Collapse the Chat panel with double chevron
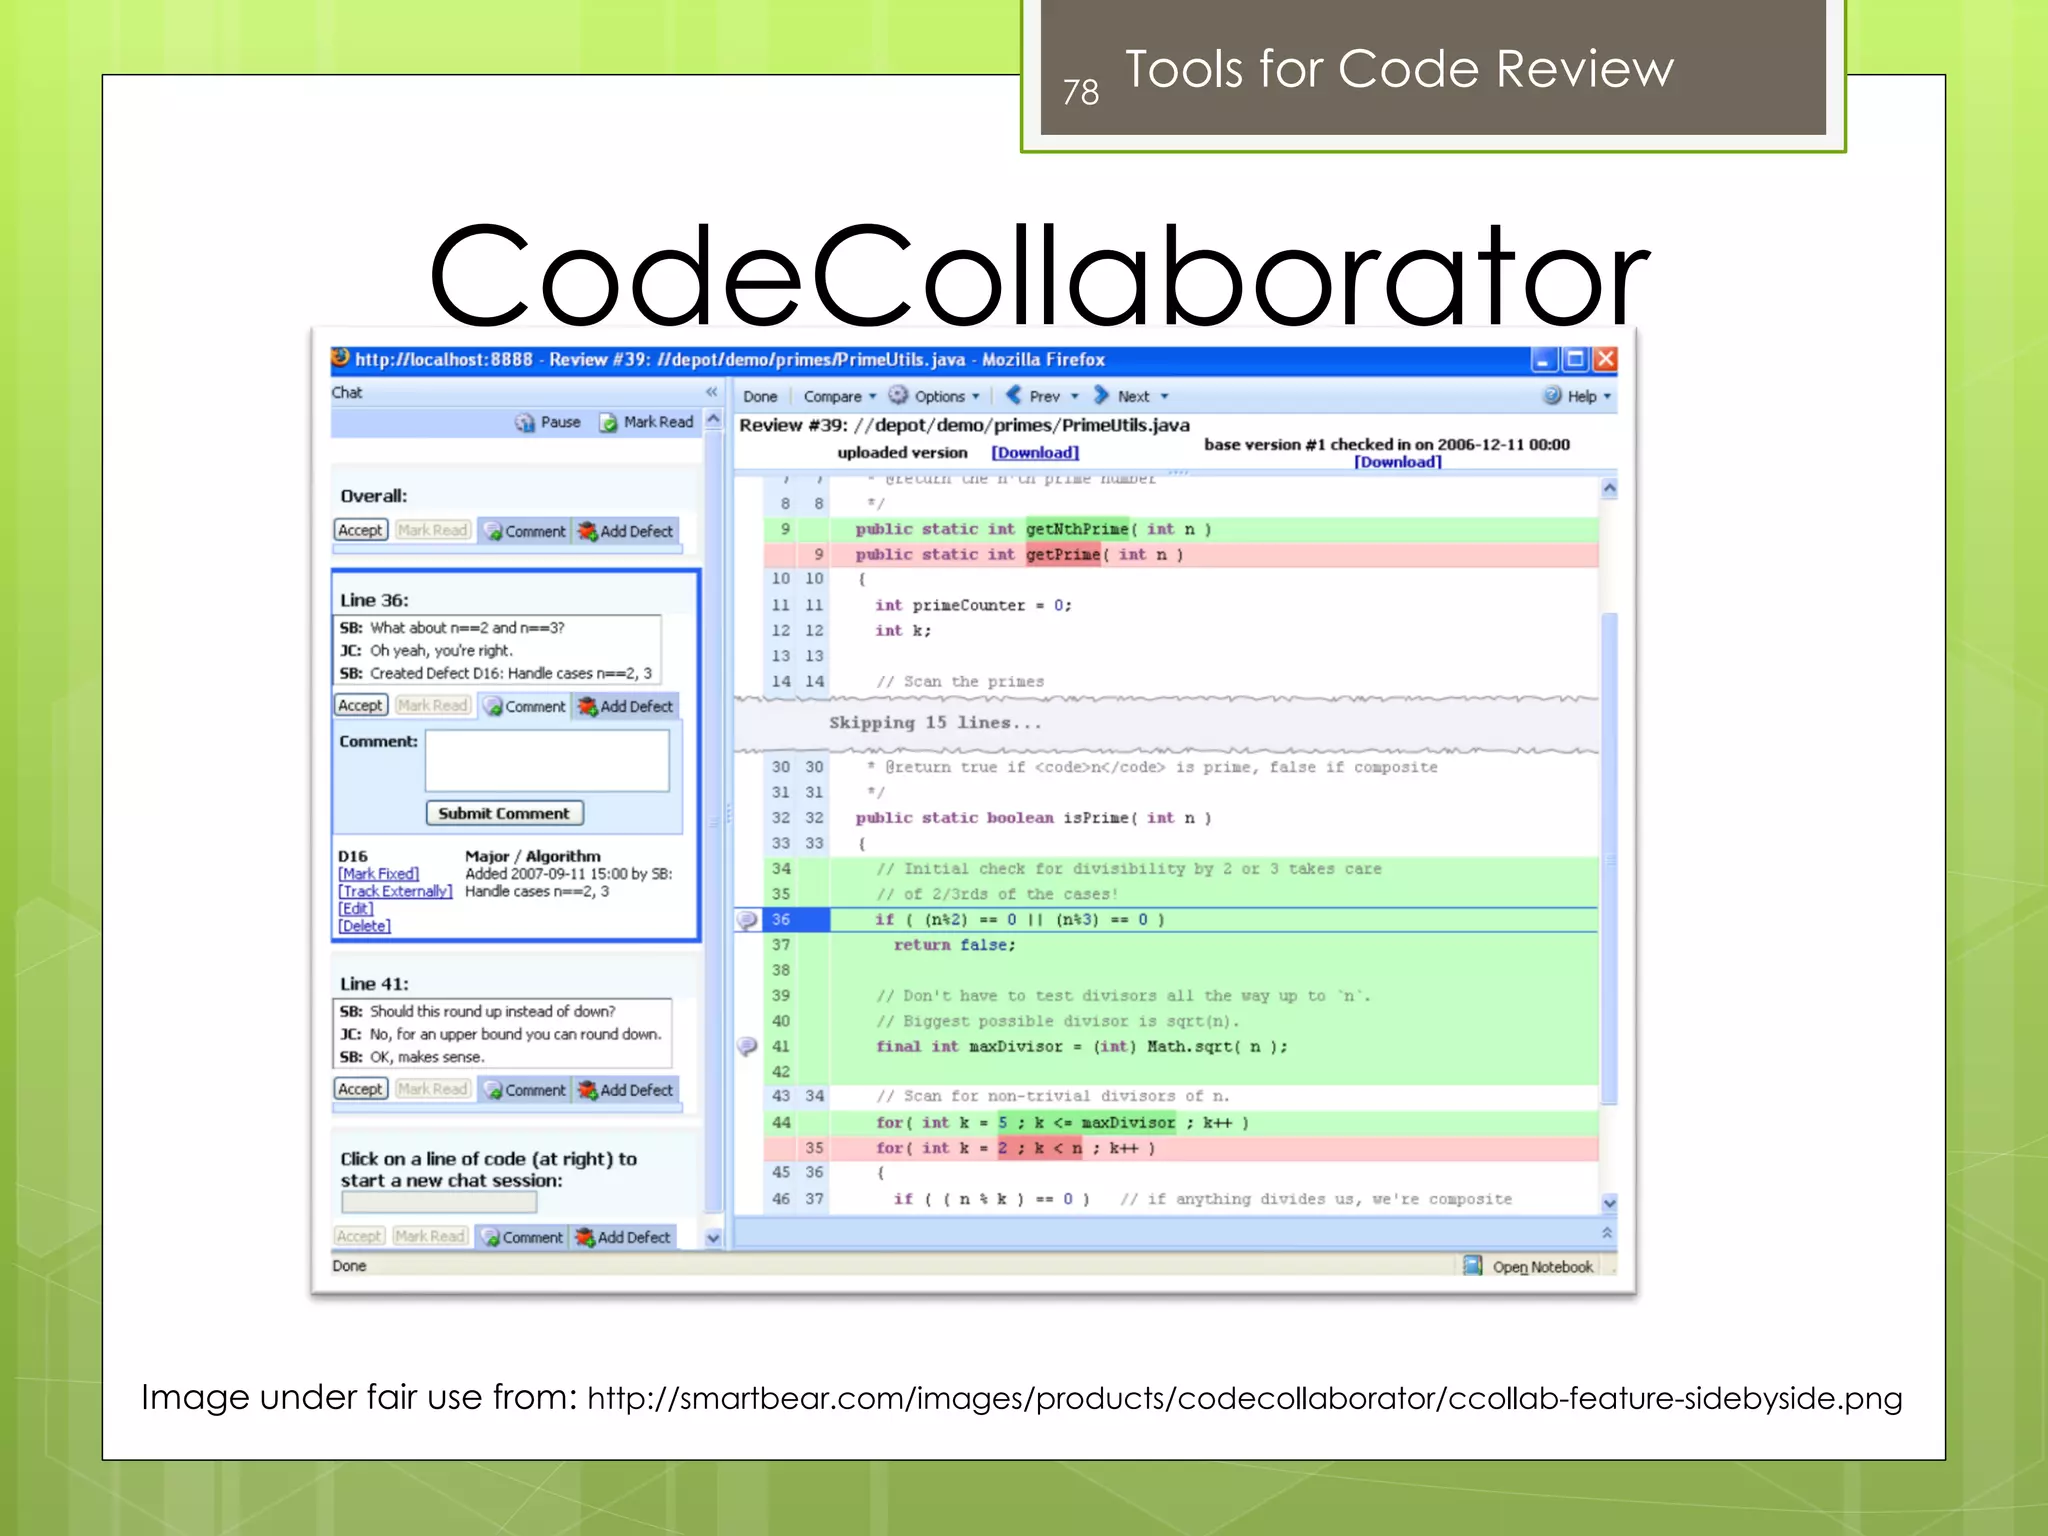This screenshot has height=1536, width=2048. tap(711, 392)
